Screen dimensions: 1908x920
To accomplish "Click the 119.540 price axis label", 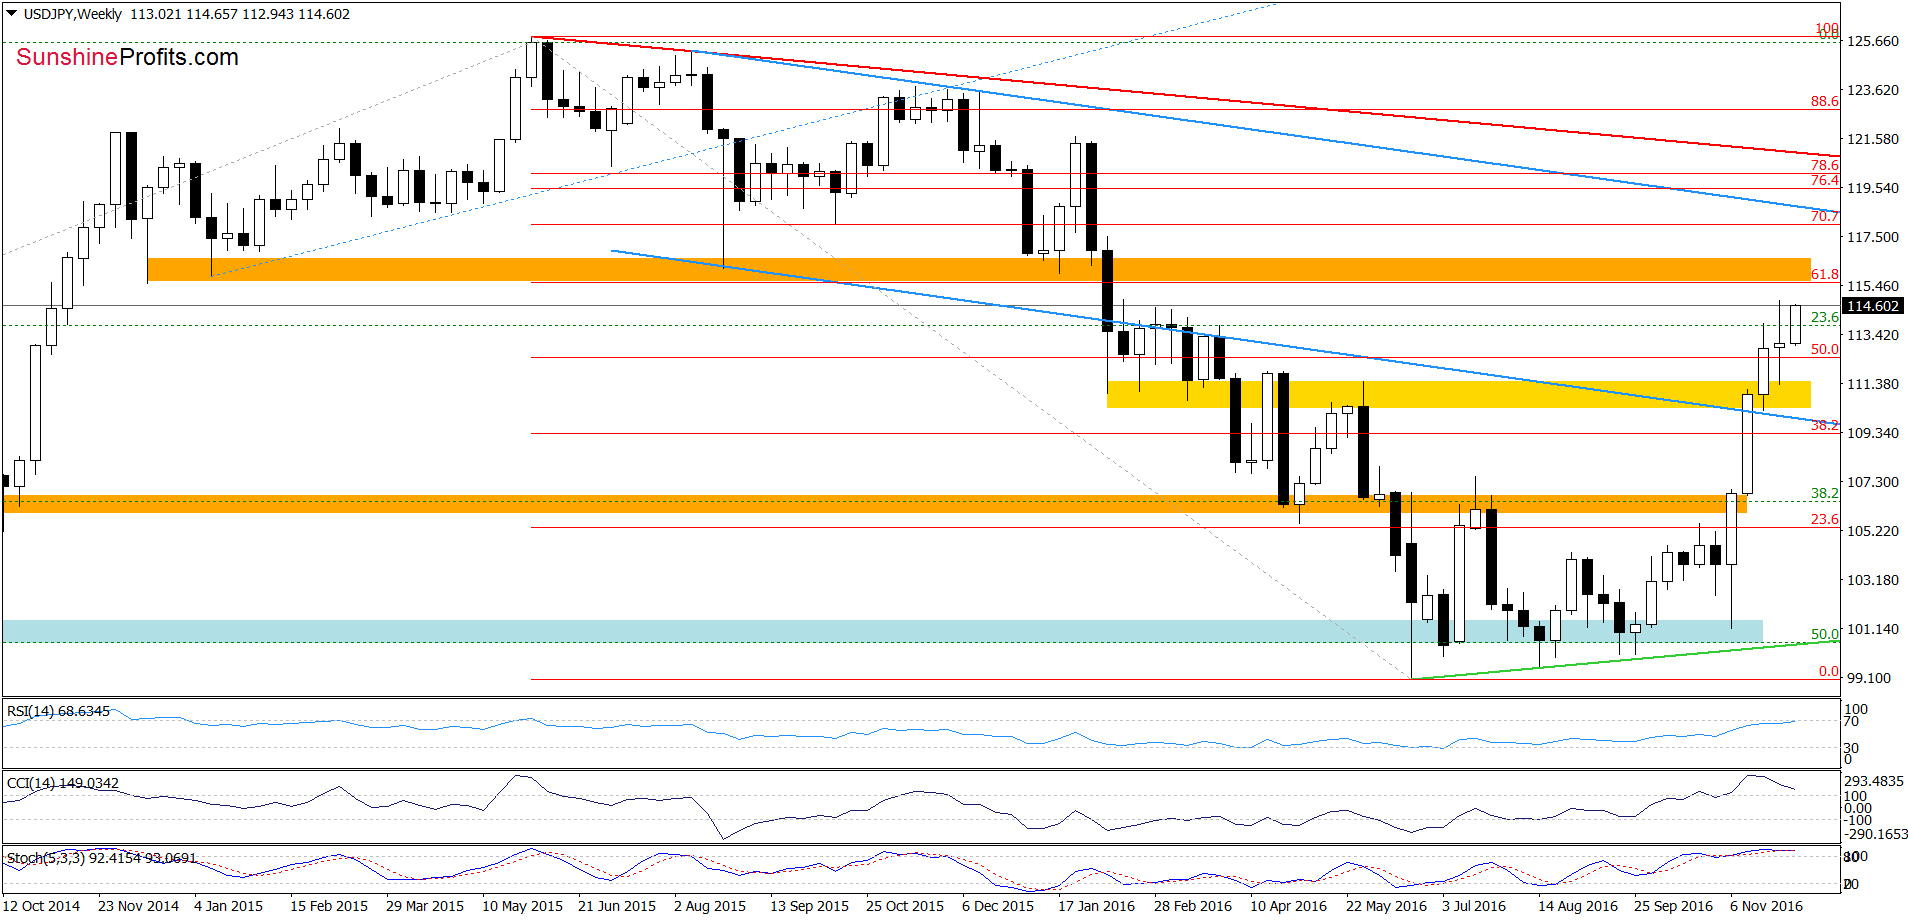I will point(1872,188).
